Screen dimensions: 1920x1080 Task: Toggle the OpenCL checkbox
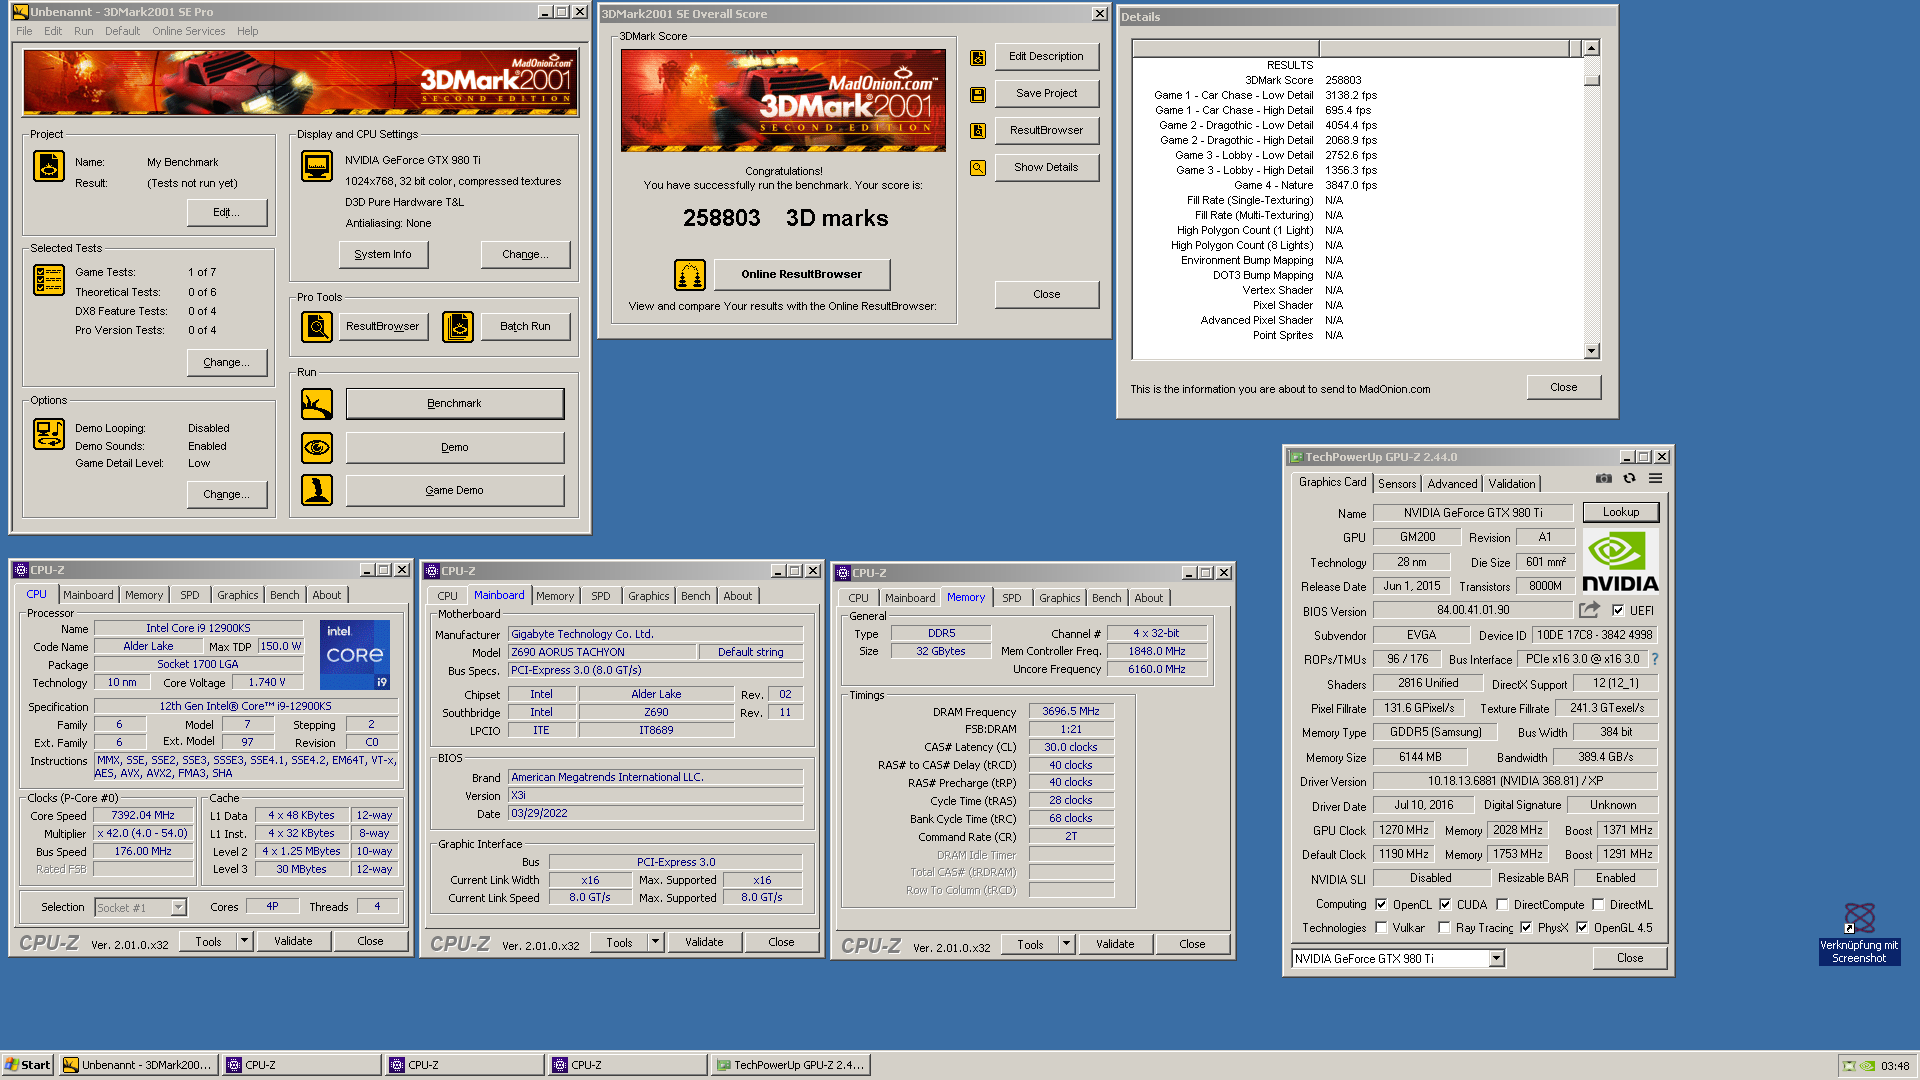pyautogui.click(x=1382, y=904)
